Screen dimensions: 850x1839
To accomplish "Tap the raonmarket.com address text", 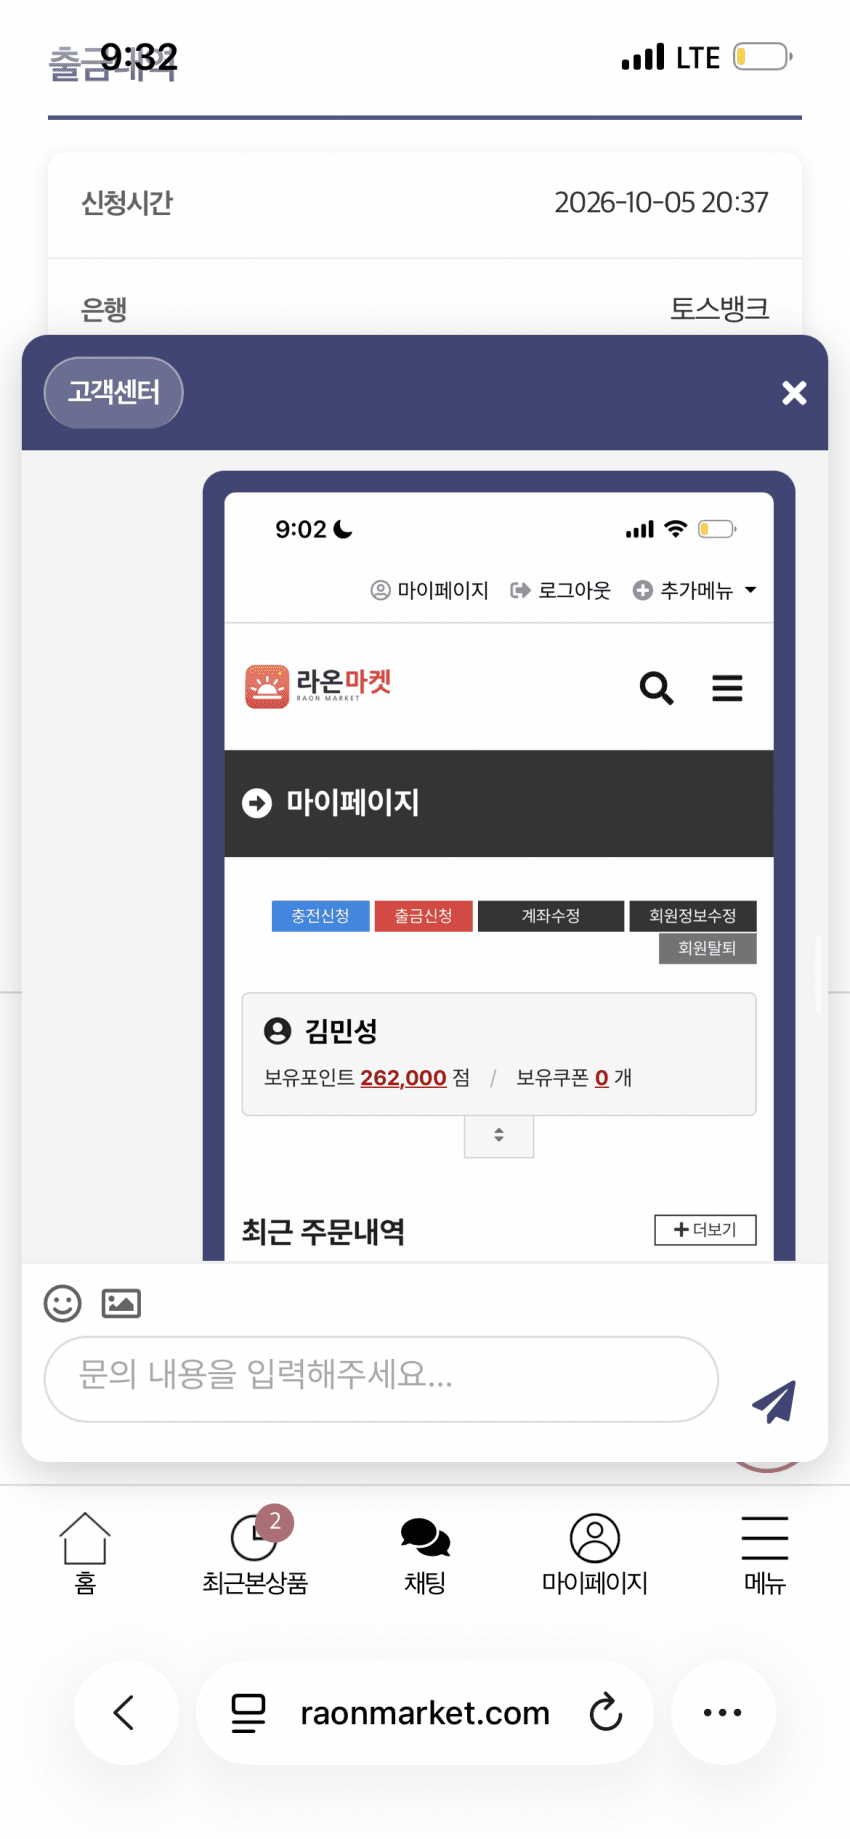I will [425, 1713].
